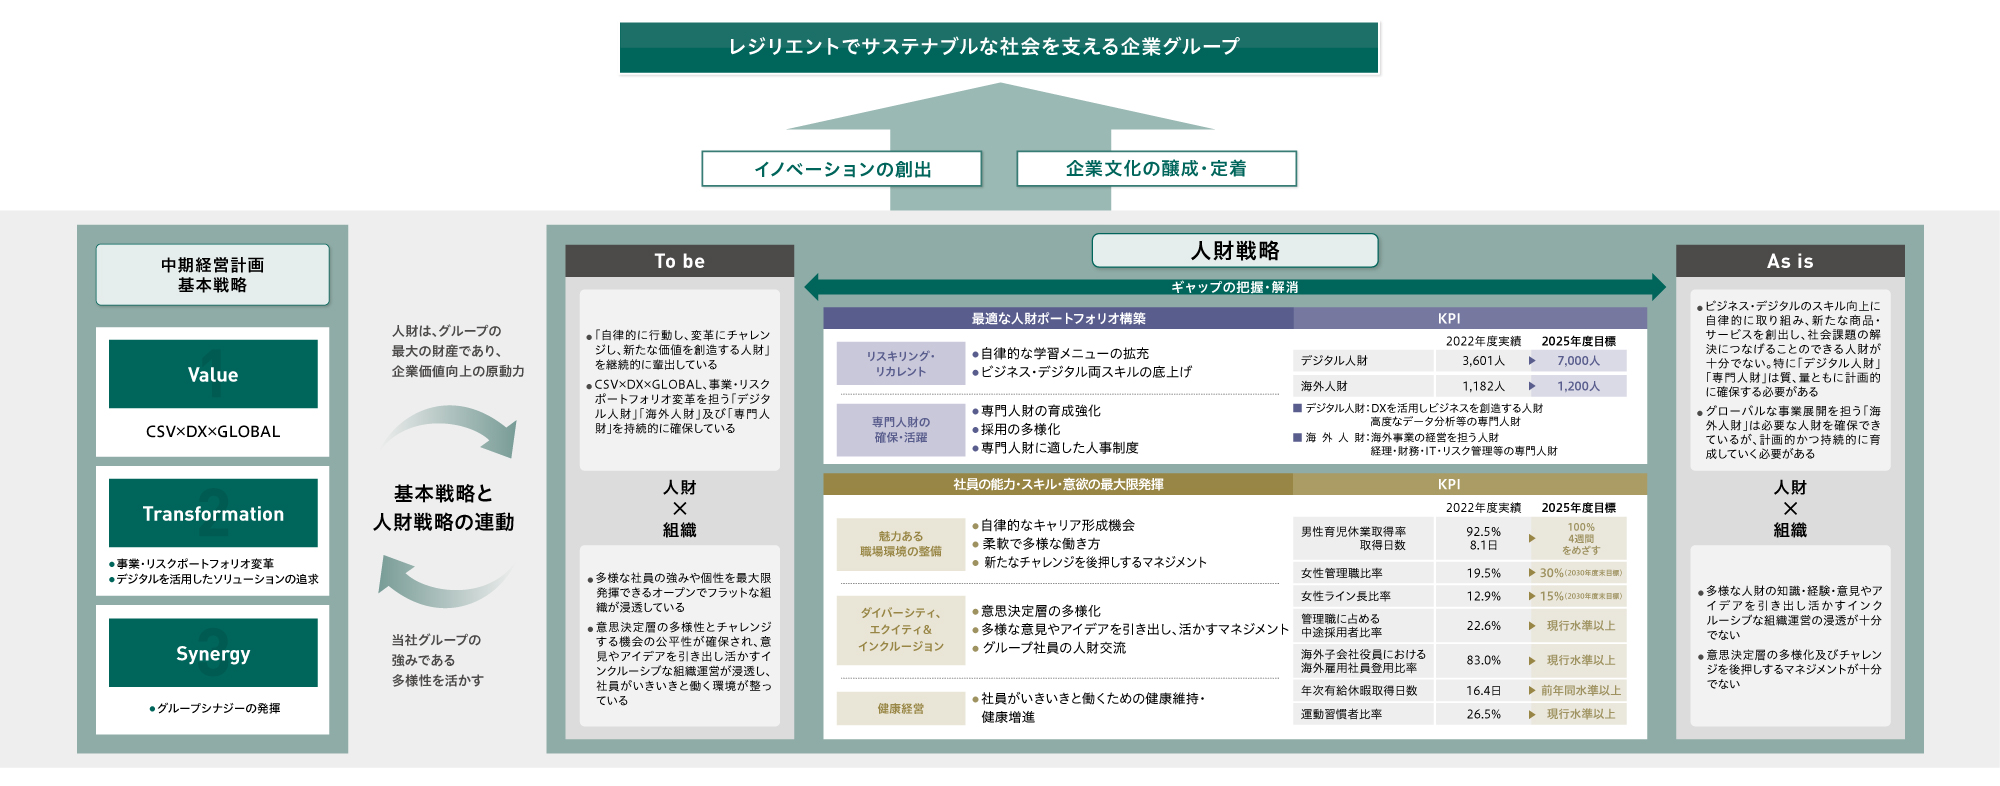2000x786 pixels.
Task: Click the 15% target cell
Action: click(1580, 596)
